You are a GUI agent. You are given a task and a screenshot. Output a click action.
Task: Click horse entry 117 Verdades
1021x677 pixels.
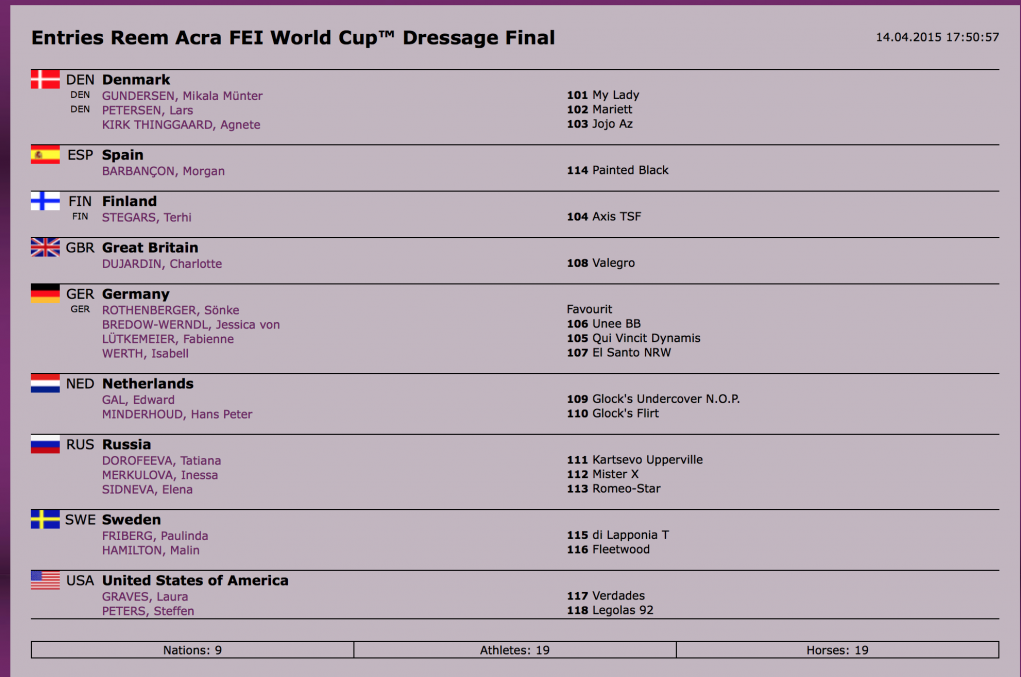point(605,596)
